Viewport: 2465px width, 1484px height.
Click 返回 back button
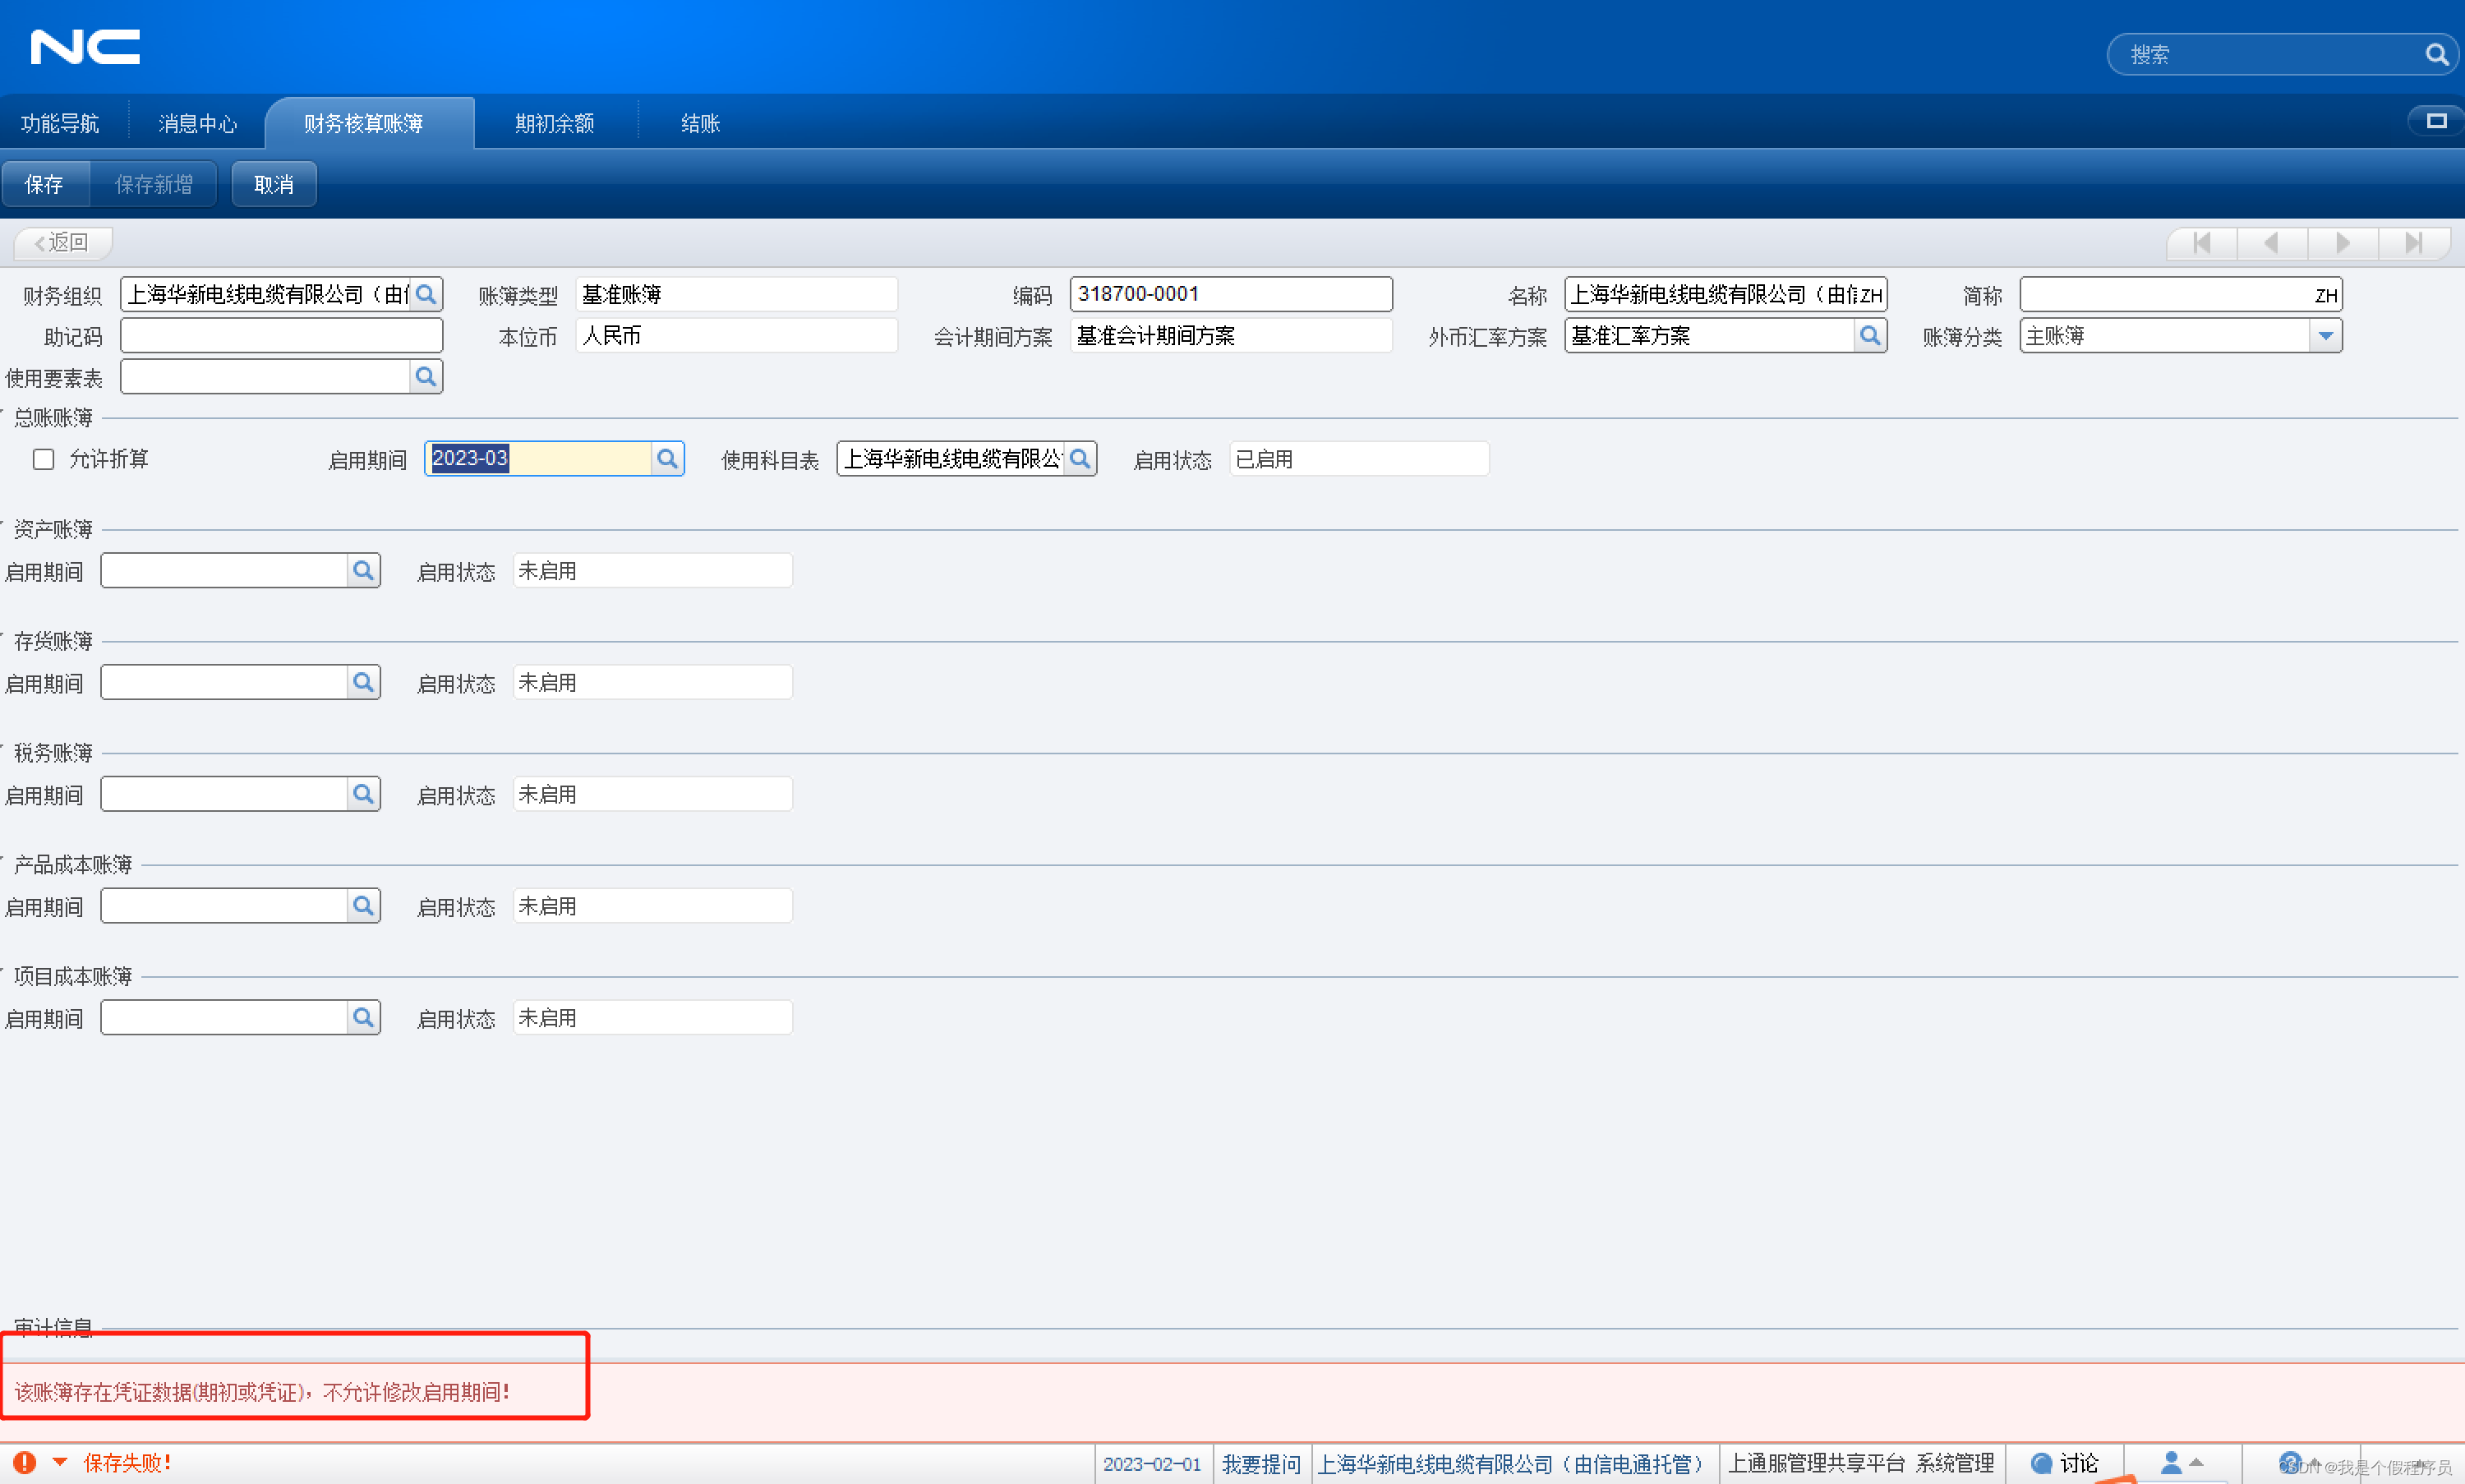click(x=62, y=243)
